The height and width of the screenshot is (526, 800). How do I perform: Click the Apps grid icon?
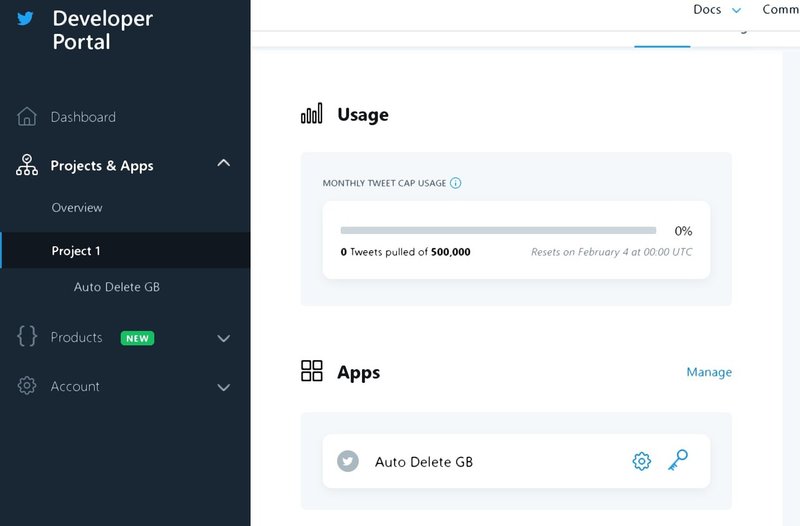click(x=312, y=372)
